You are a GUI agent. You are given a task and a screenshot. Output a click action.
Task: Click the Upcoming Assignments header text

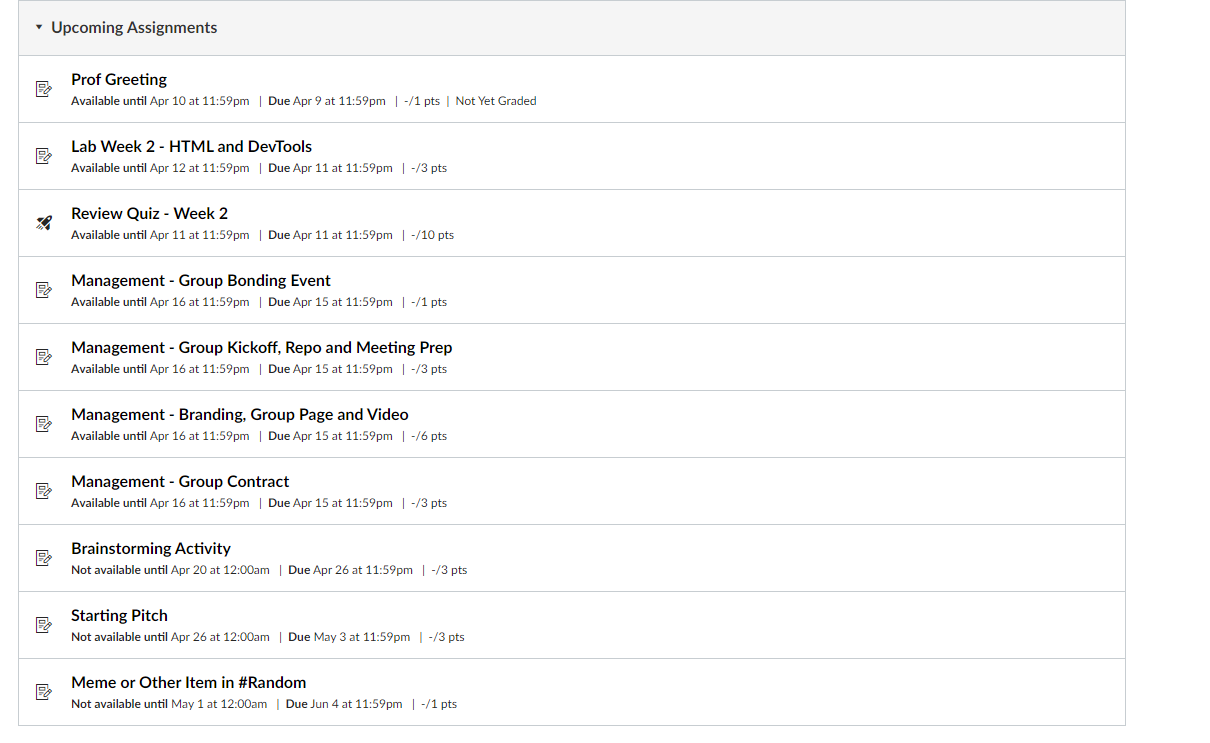[134, 28]
